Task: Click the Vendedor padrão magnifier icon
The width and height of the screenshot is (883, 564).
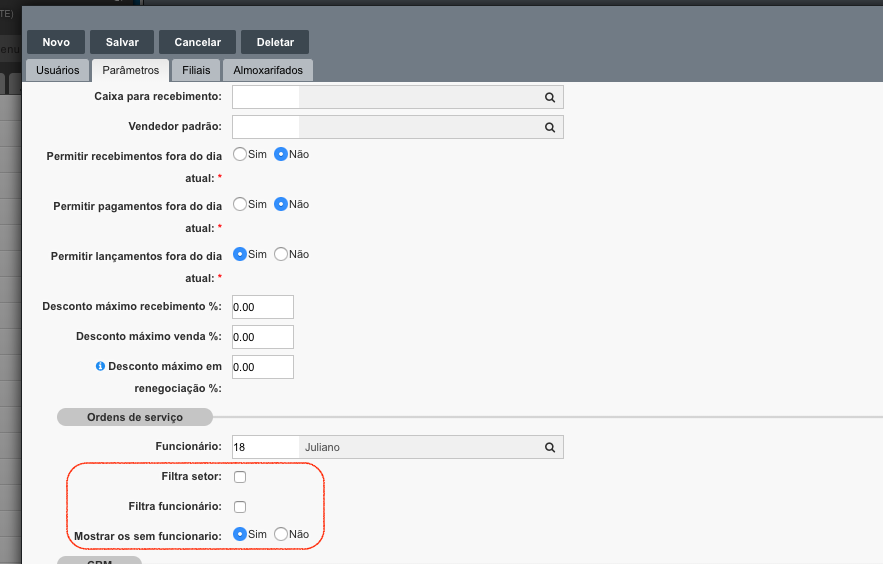Action: coord(549,128)
